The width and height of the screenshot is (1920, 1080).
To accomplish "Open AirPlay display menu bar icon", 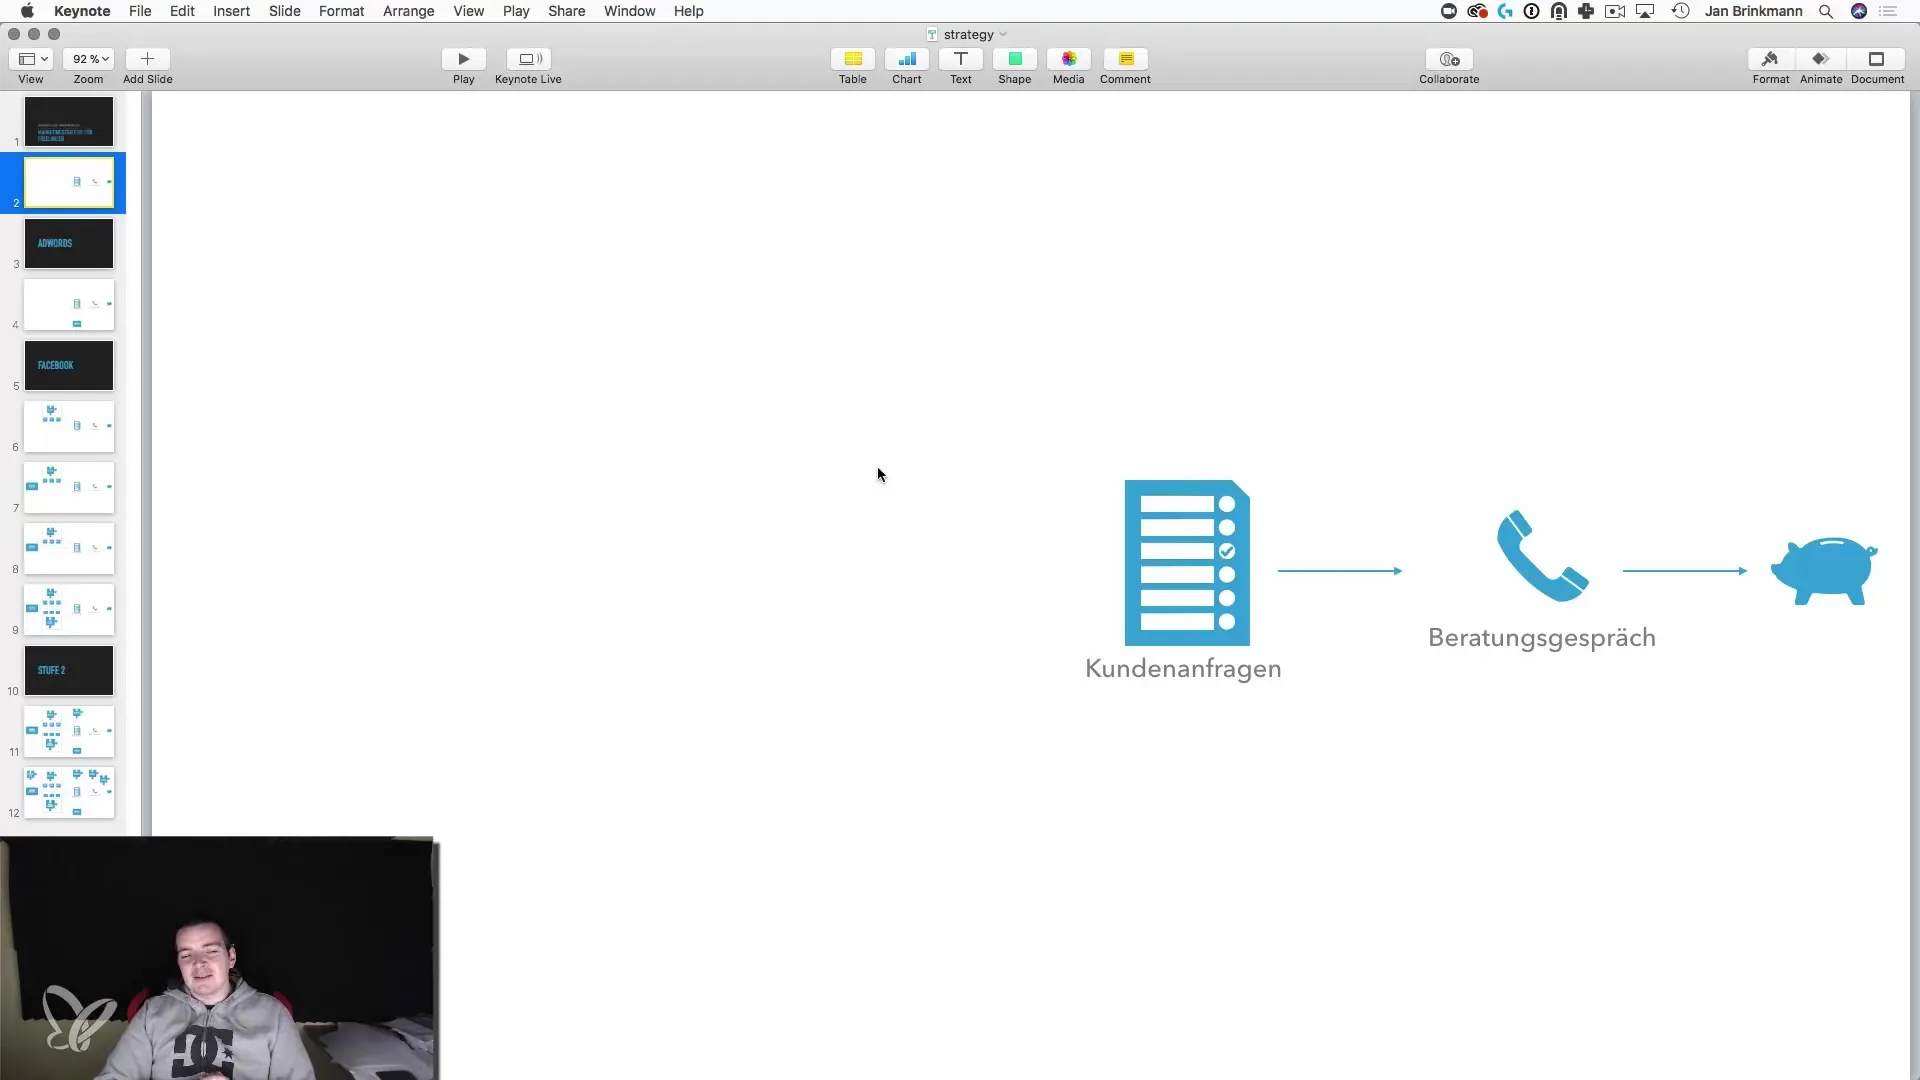I will click(1645, 11).
